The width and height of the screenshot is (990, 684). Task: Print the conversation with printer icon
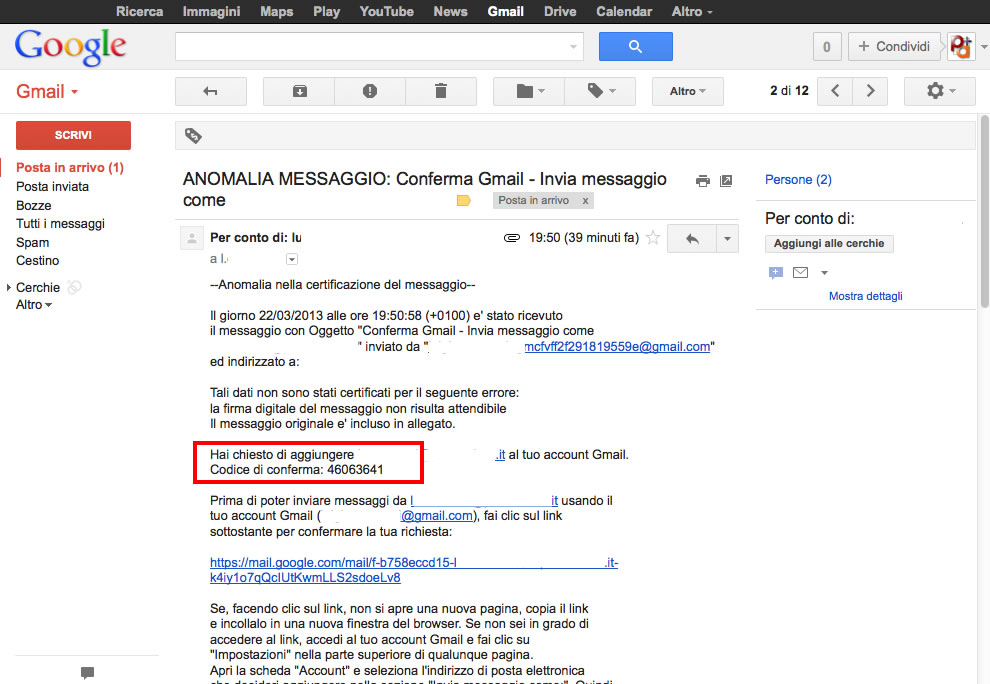[x=703, y=181]
